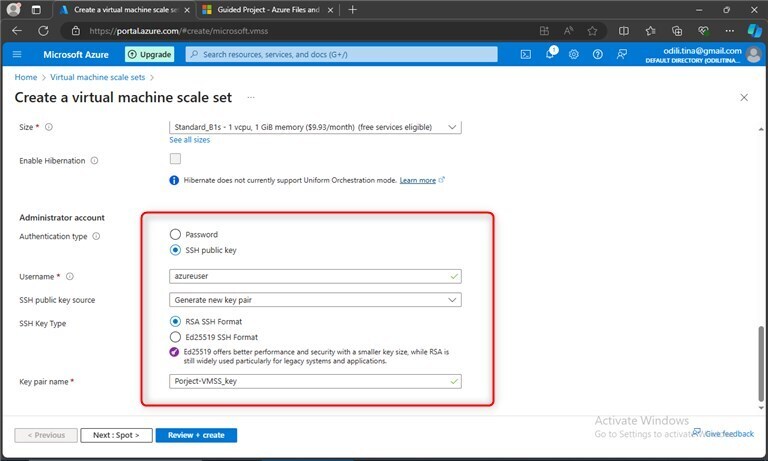Click the page vertical scrollbar thumb
Image resolution: width=768 pixels, height=461 pixels.
pos(761,363)
